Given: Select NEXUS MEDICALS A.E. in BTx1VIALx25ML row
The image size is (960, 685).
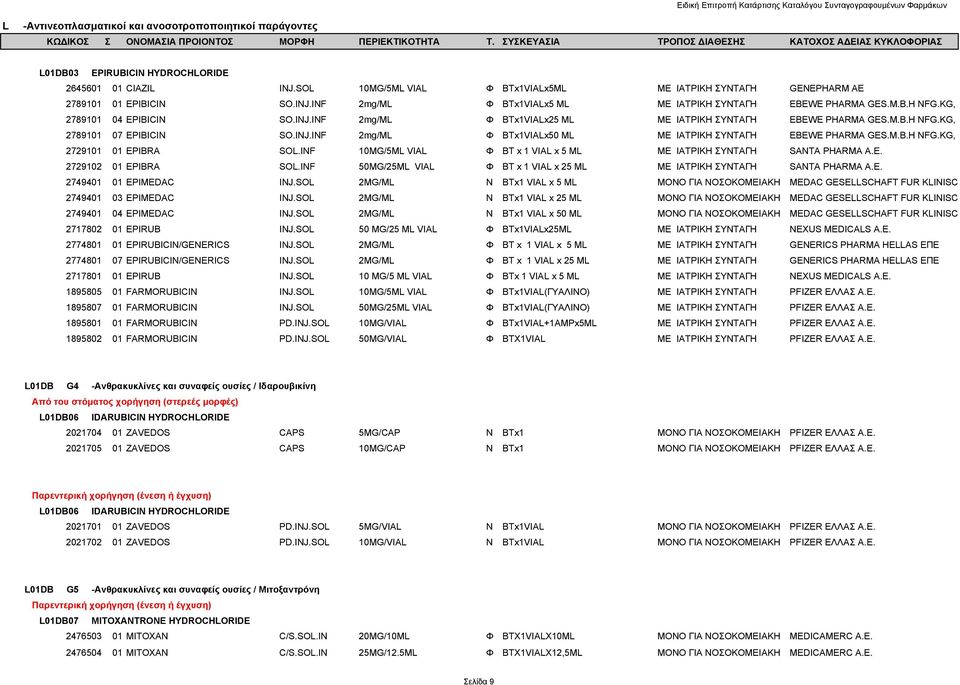Looking at the screenshot, I should click(840, 229).
